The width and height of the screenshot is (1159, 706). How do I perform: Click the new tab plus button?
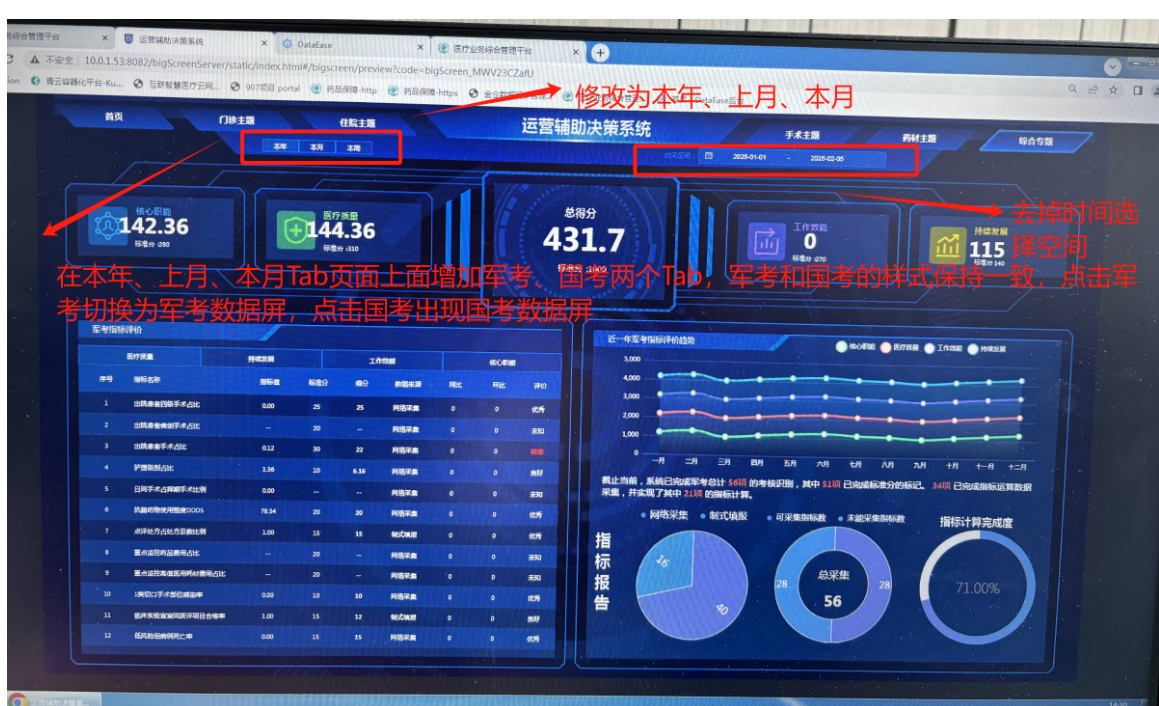pos(600,52)
